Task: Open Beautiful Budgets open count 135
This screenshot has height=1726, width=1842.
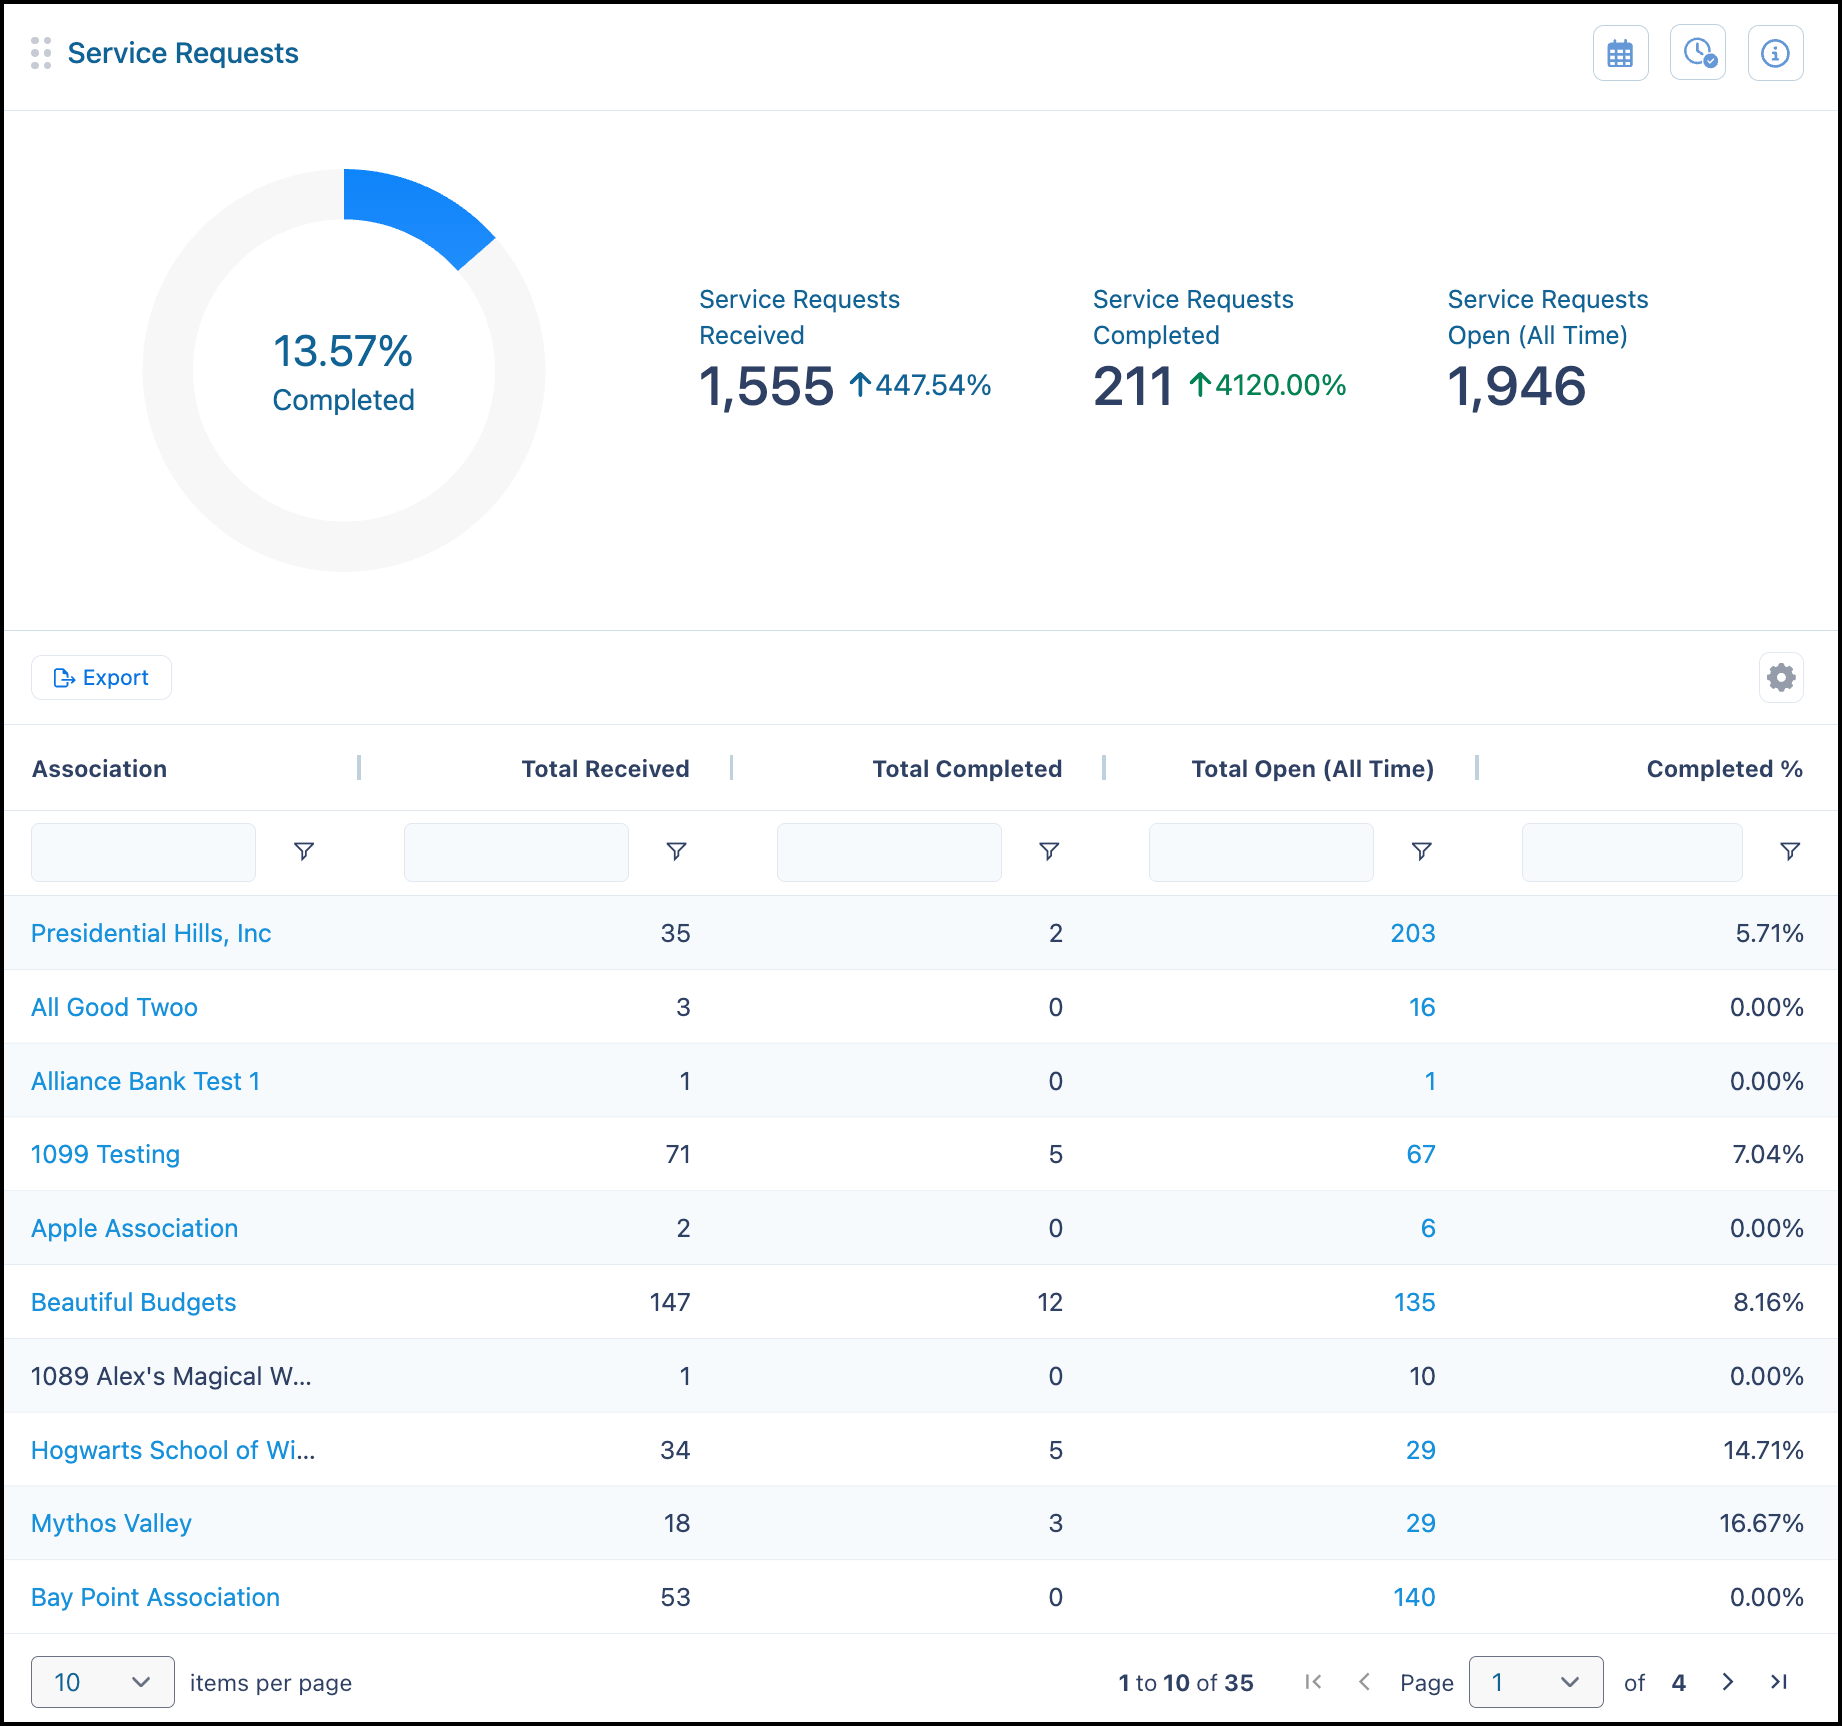Action: point(1414,1302)
